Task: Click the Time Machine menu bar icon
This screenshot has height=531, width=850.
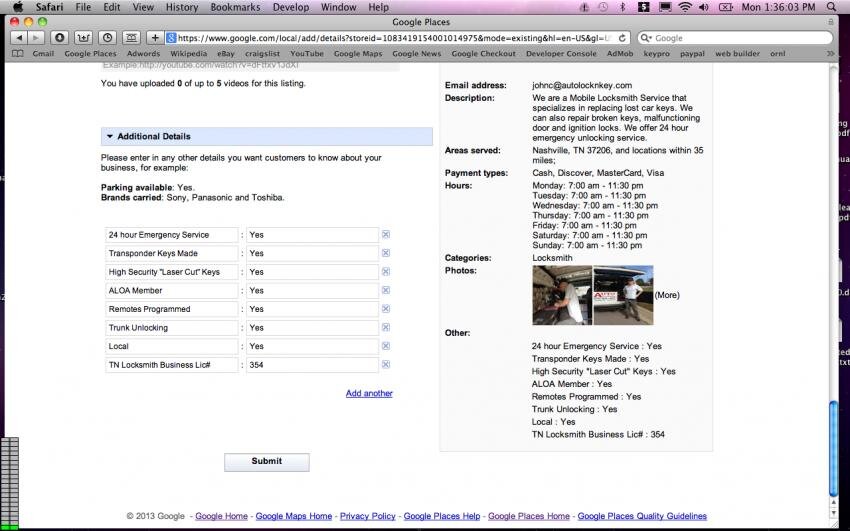Action: (x=603, y=7)
